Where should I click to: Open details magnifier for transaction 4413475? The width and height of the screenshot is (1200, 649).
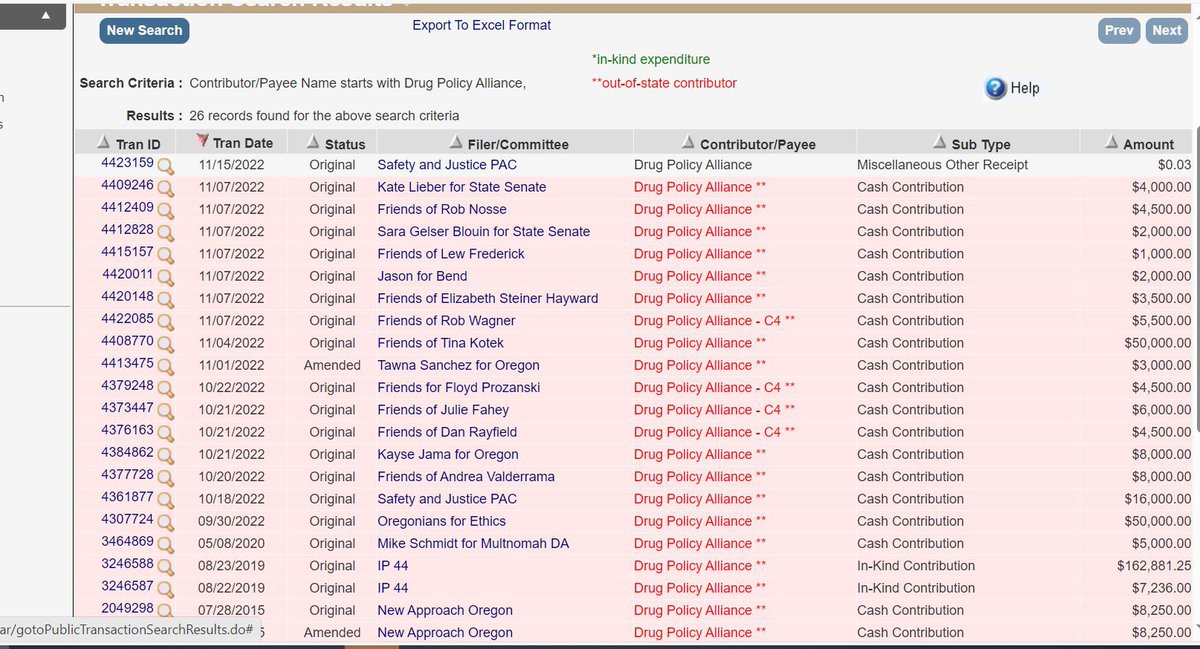point(165,367)
